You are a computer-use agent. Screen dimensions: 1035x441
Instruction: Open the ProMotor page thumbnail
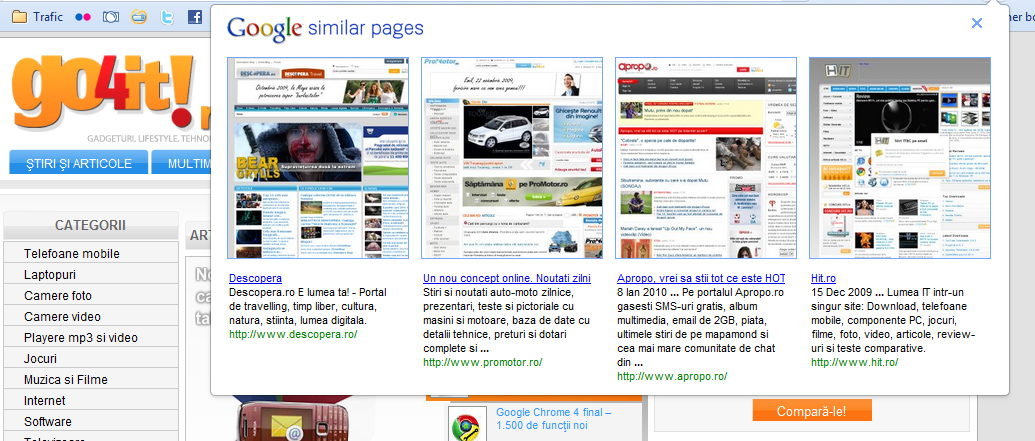click(x=512, y=158)
